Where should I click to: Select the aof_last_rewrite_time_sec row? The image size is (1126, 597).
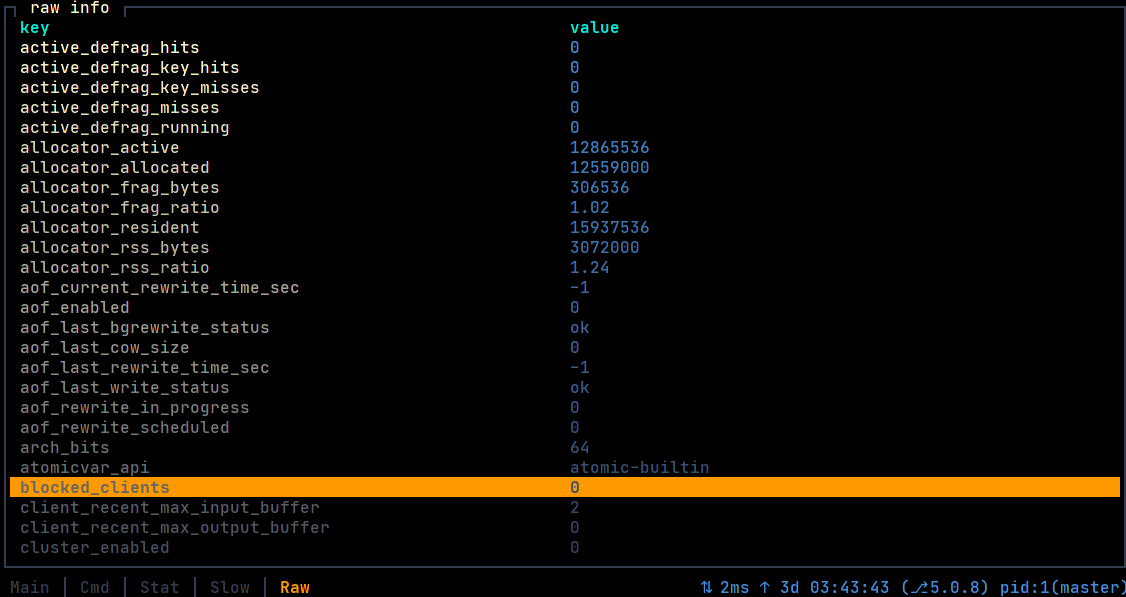click(x=565, y=369)
